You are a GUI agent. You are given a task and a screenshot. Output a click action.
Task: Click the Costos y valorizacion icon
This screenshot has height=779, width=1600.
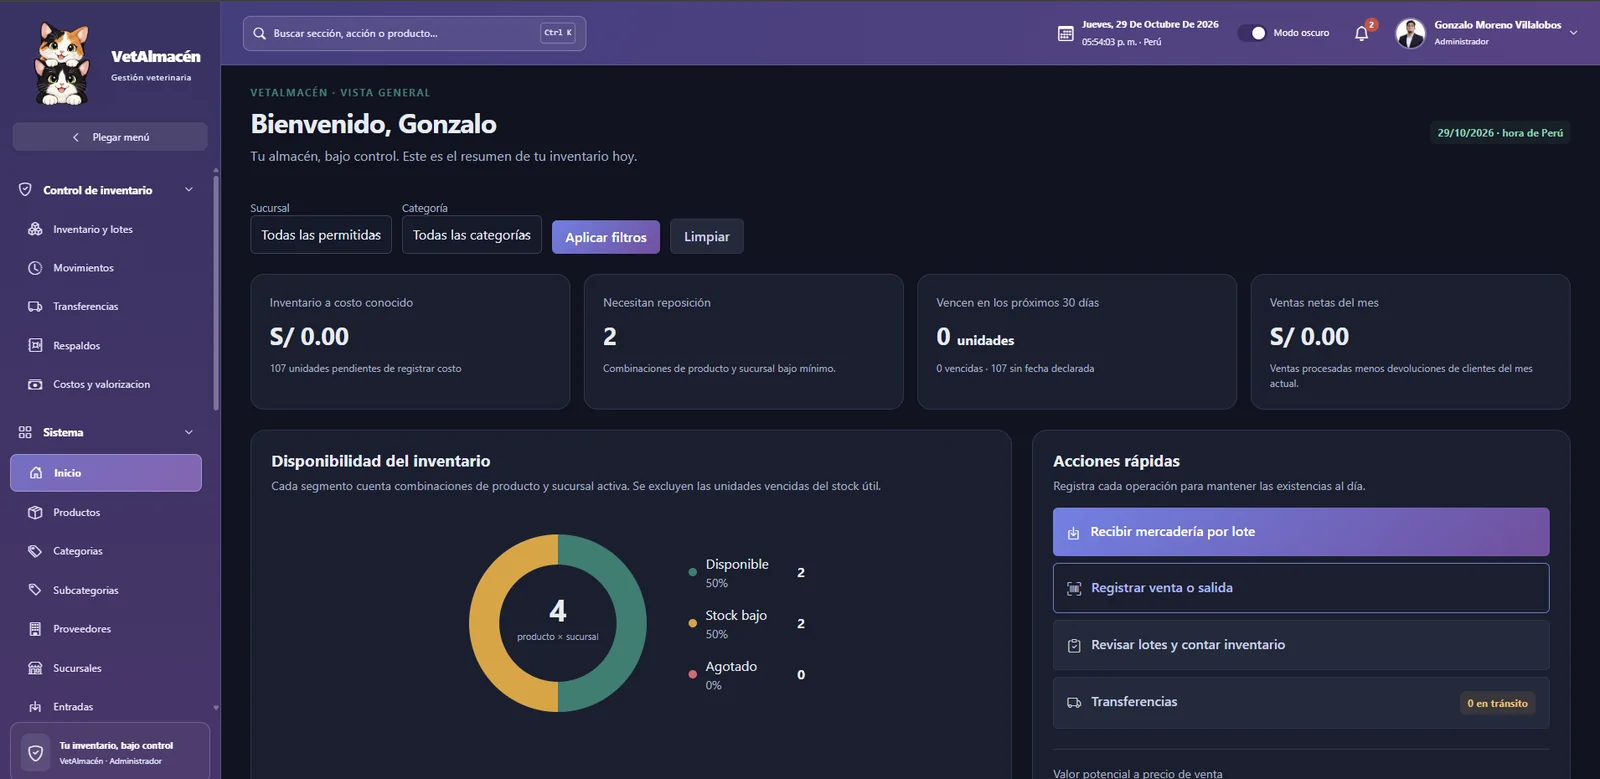pyautogui.click(x=35, y=384)
